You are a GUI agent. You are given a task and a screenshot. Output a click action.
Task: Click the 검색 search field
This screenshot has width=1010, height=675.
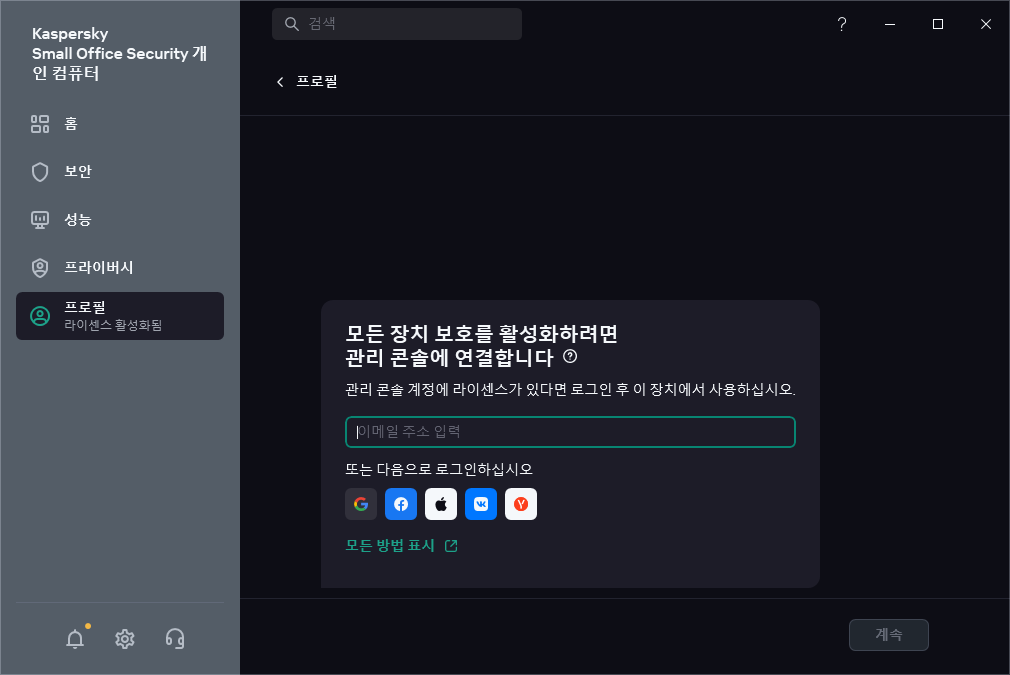click(397, 23)
